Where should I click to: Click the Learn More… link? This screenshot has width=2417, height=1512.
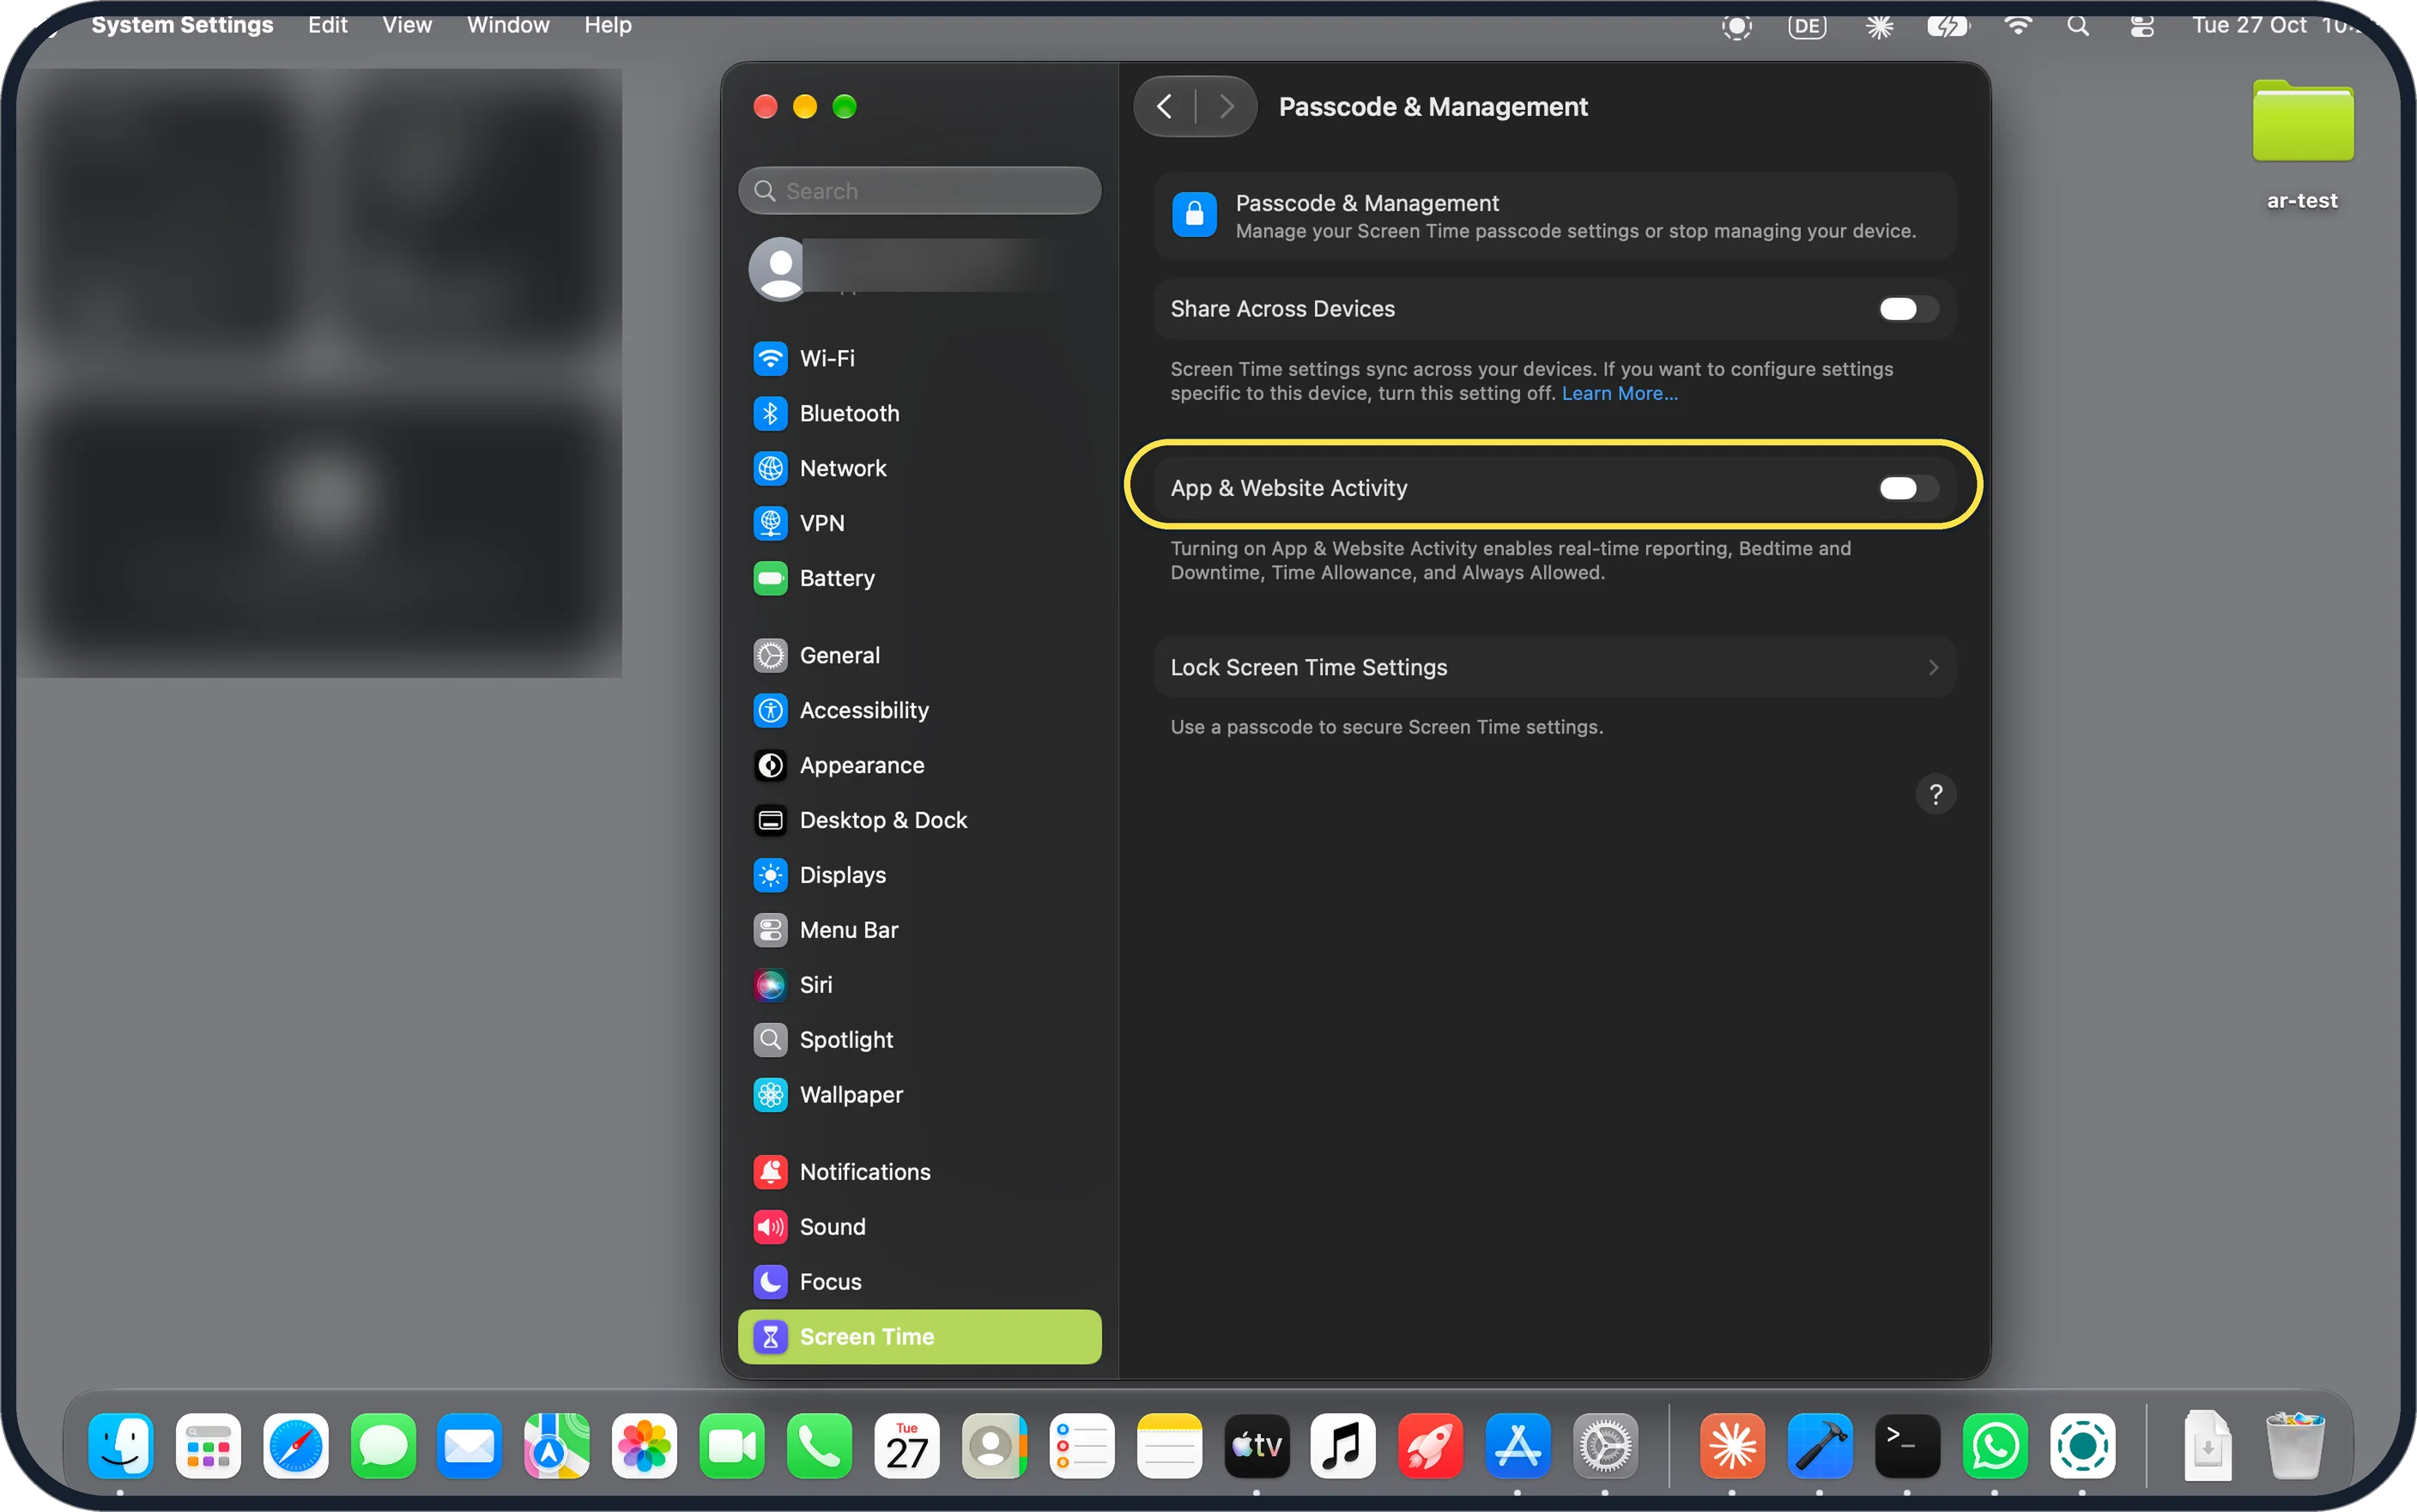1619,393
